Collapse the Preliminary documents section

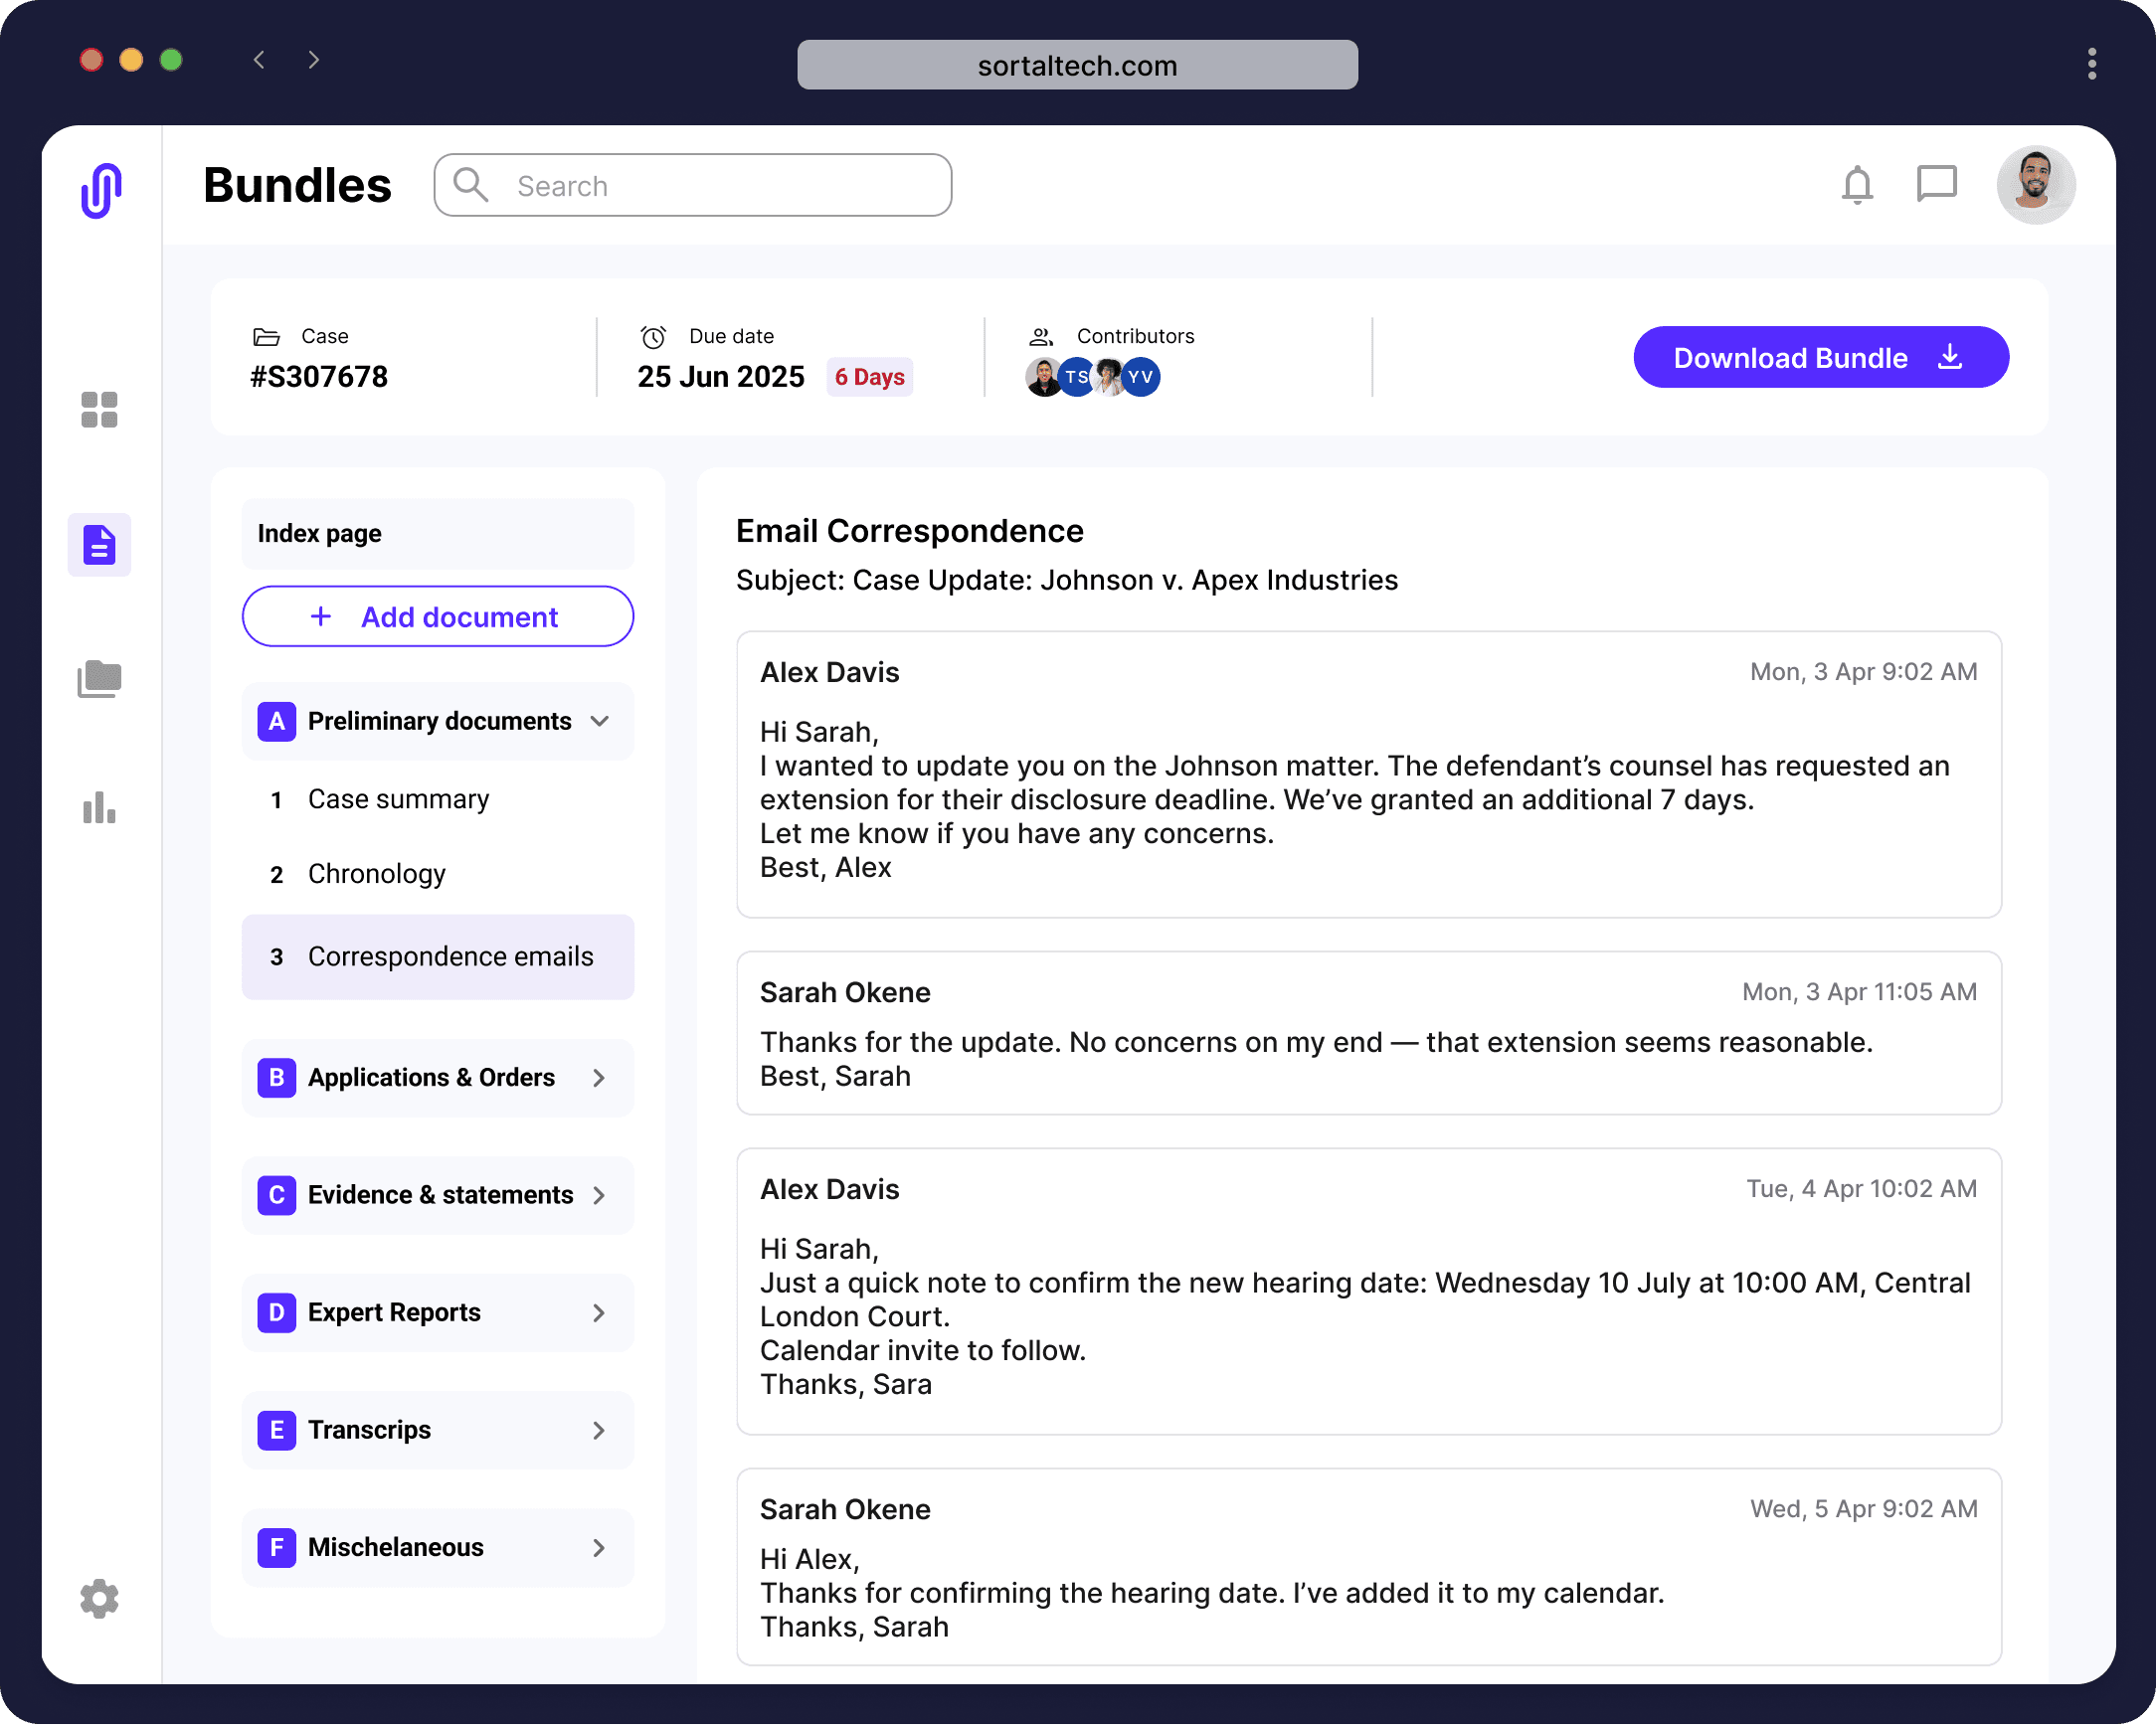coord(599,721)
